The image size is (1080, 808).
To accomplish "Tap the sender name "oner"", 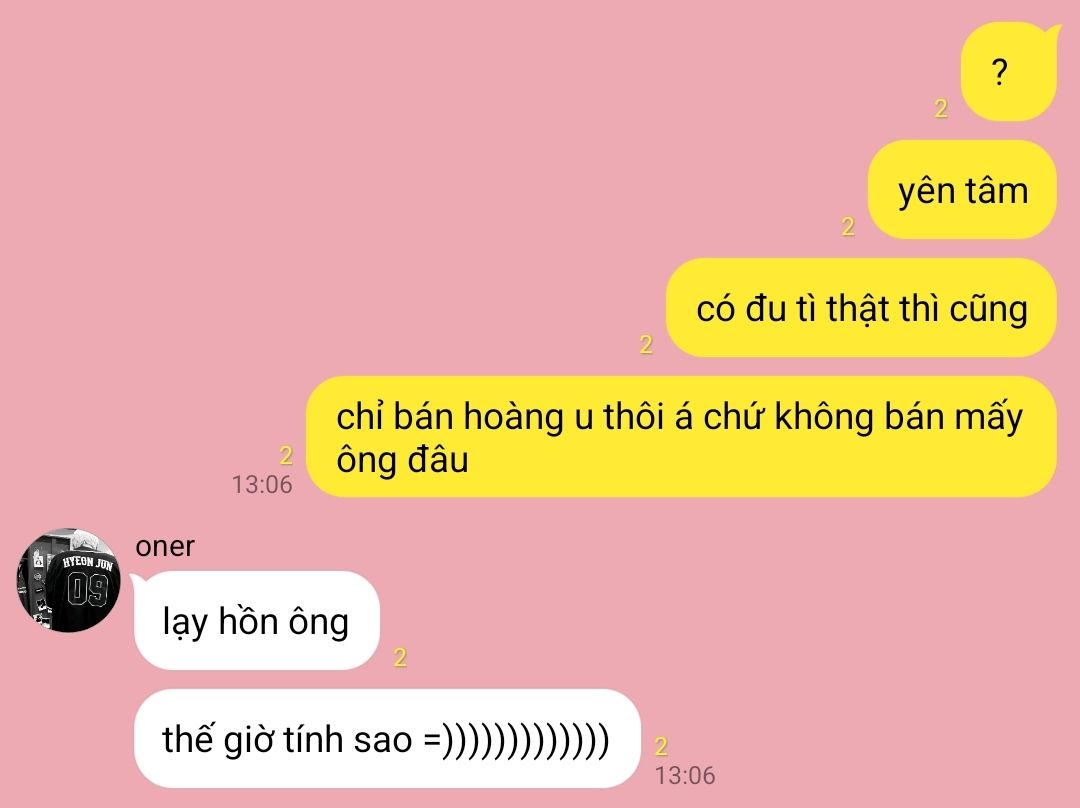I will 165,546.
